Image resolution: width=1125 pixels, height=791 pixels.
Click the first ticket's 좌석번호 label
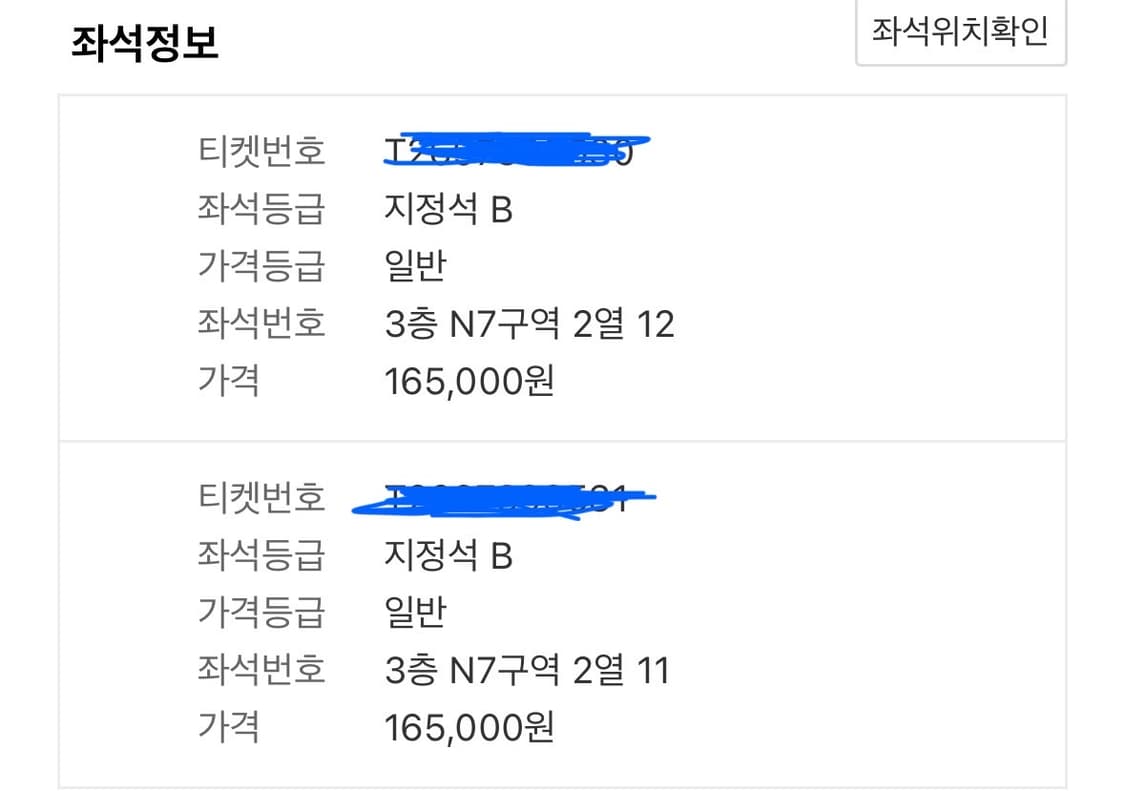click(262, 324)
